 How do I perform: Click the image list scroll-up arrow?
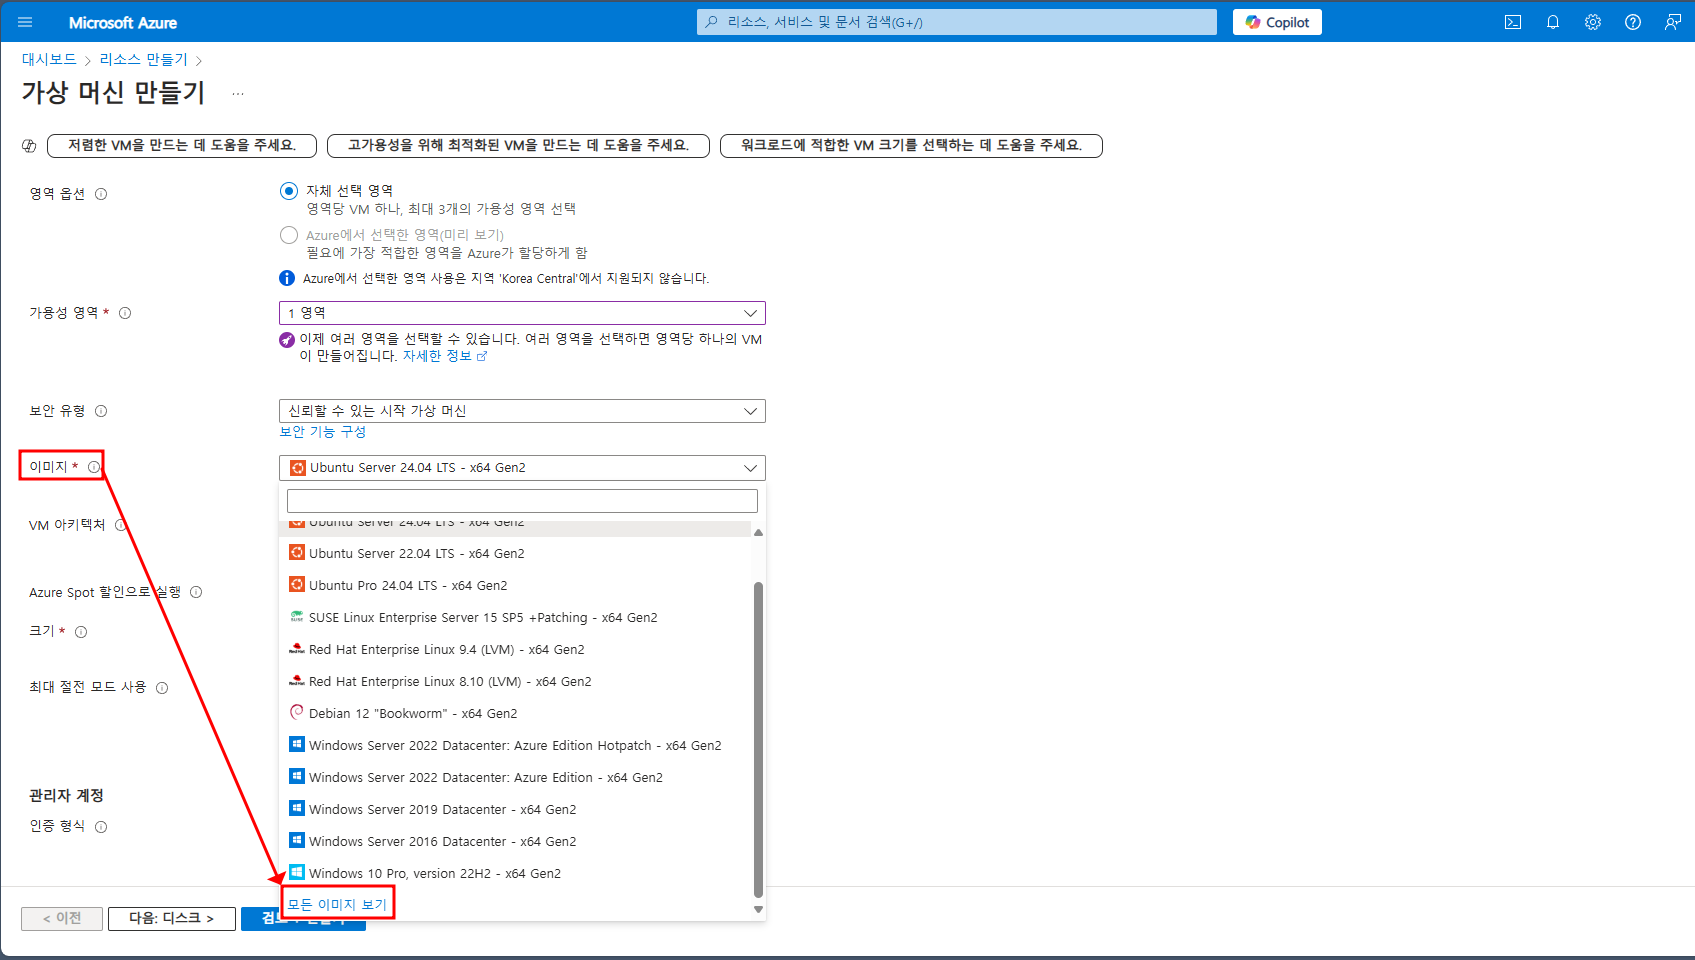[x=758, y=532]
